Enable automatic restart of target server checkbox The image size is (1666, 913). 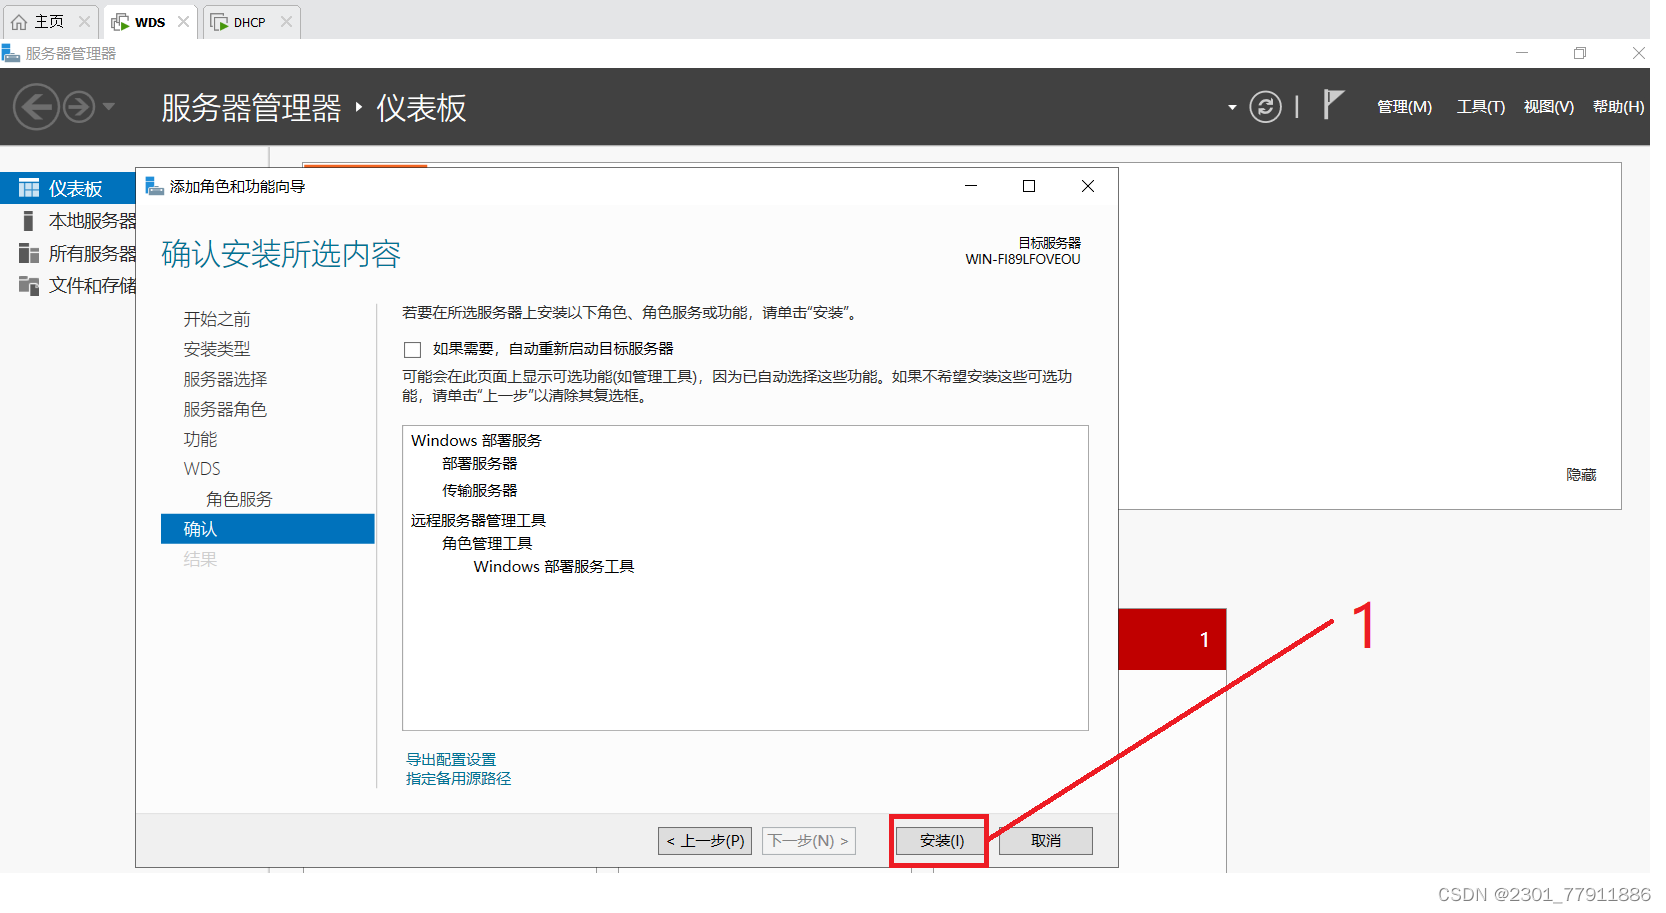412,349
